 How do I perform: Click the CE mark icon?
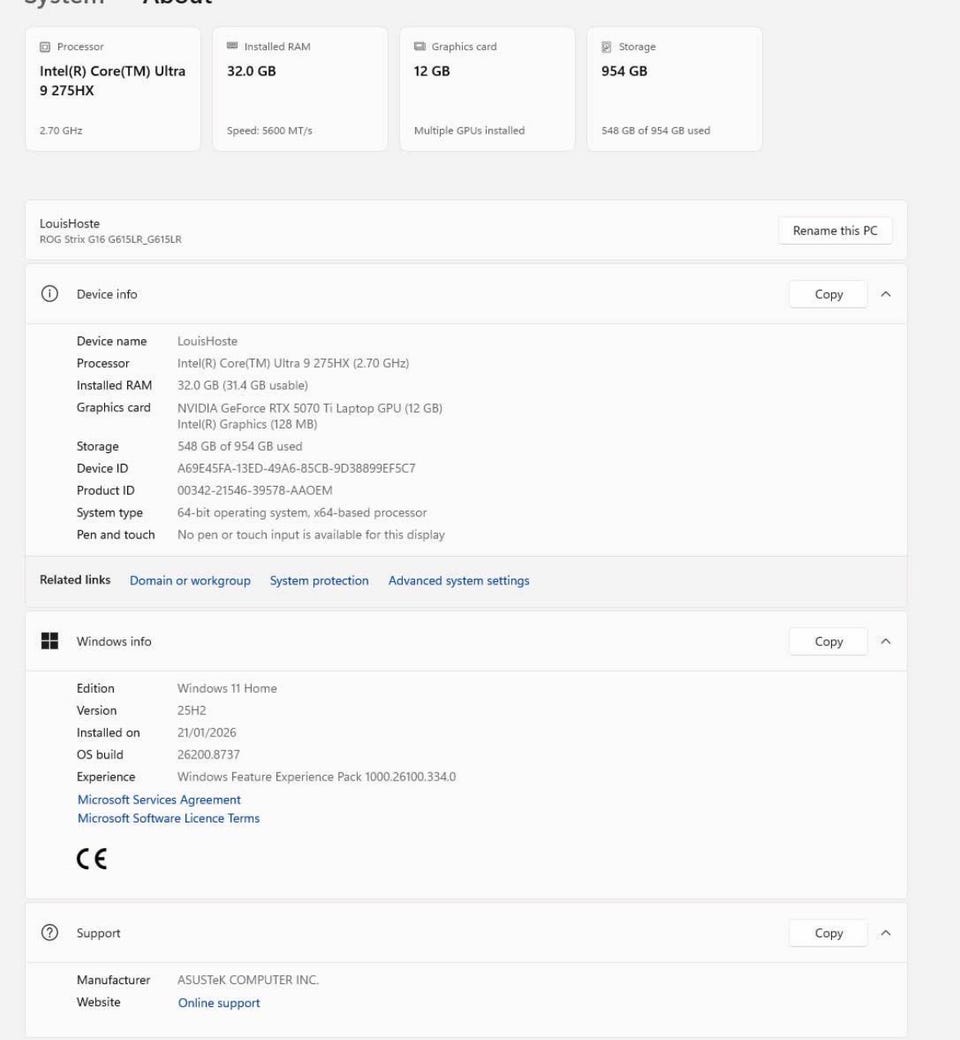92,859
